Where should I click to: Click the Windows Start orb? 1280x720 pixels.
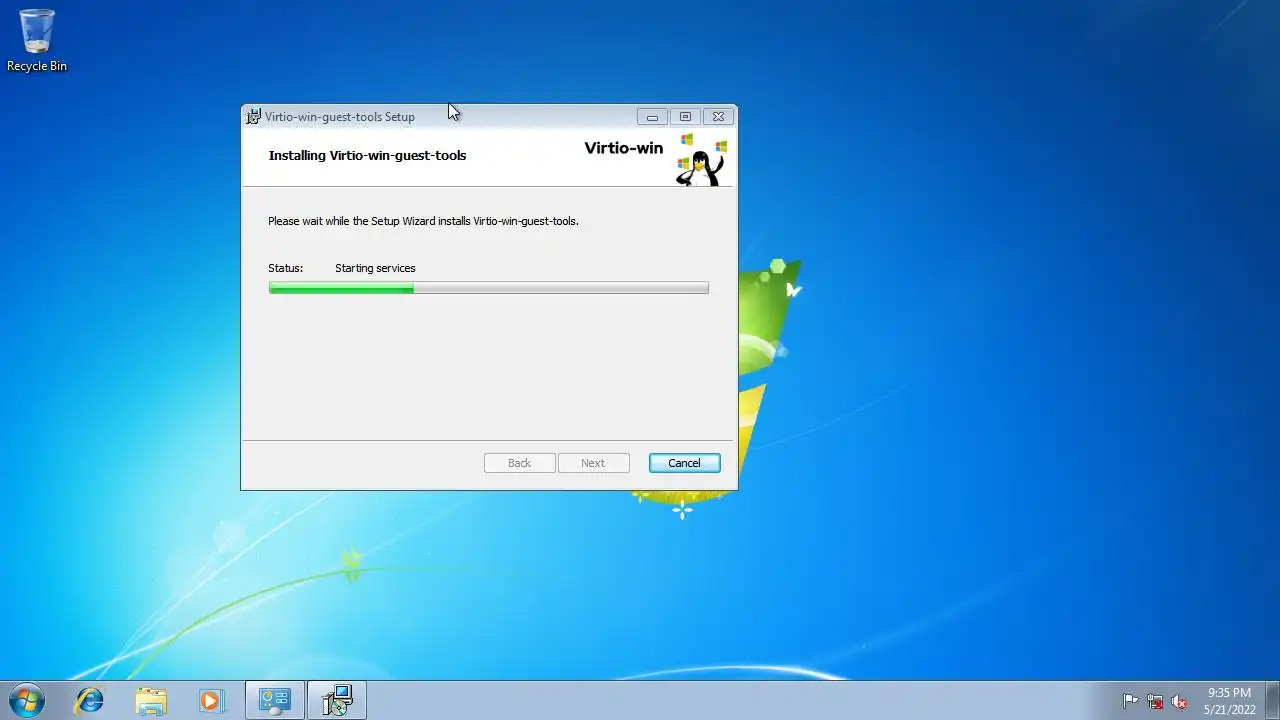tap(26, 700)
